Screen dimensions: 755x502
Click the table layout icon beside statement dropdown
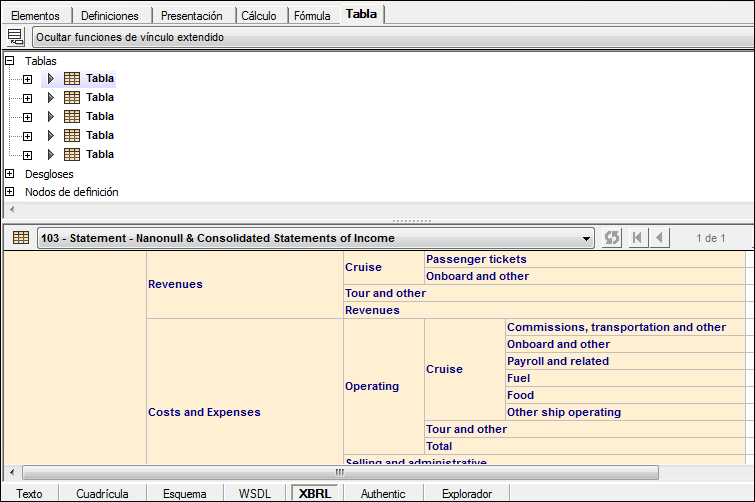20,238
